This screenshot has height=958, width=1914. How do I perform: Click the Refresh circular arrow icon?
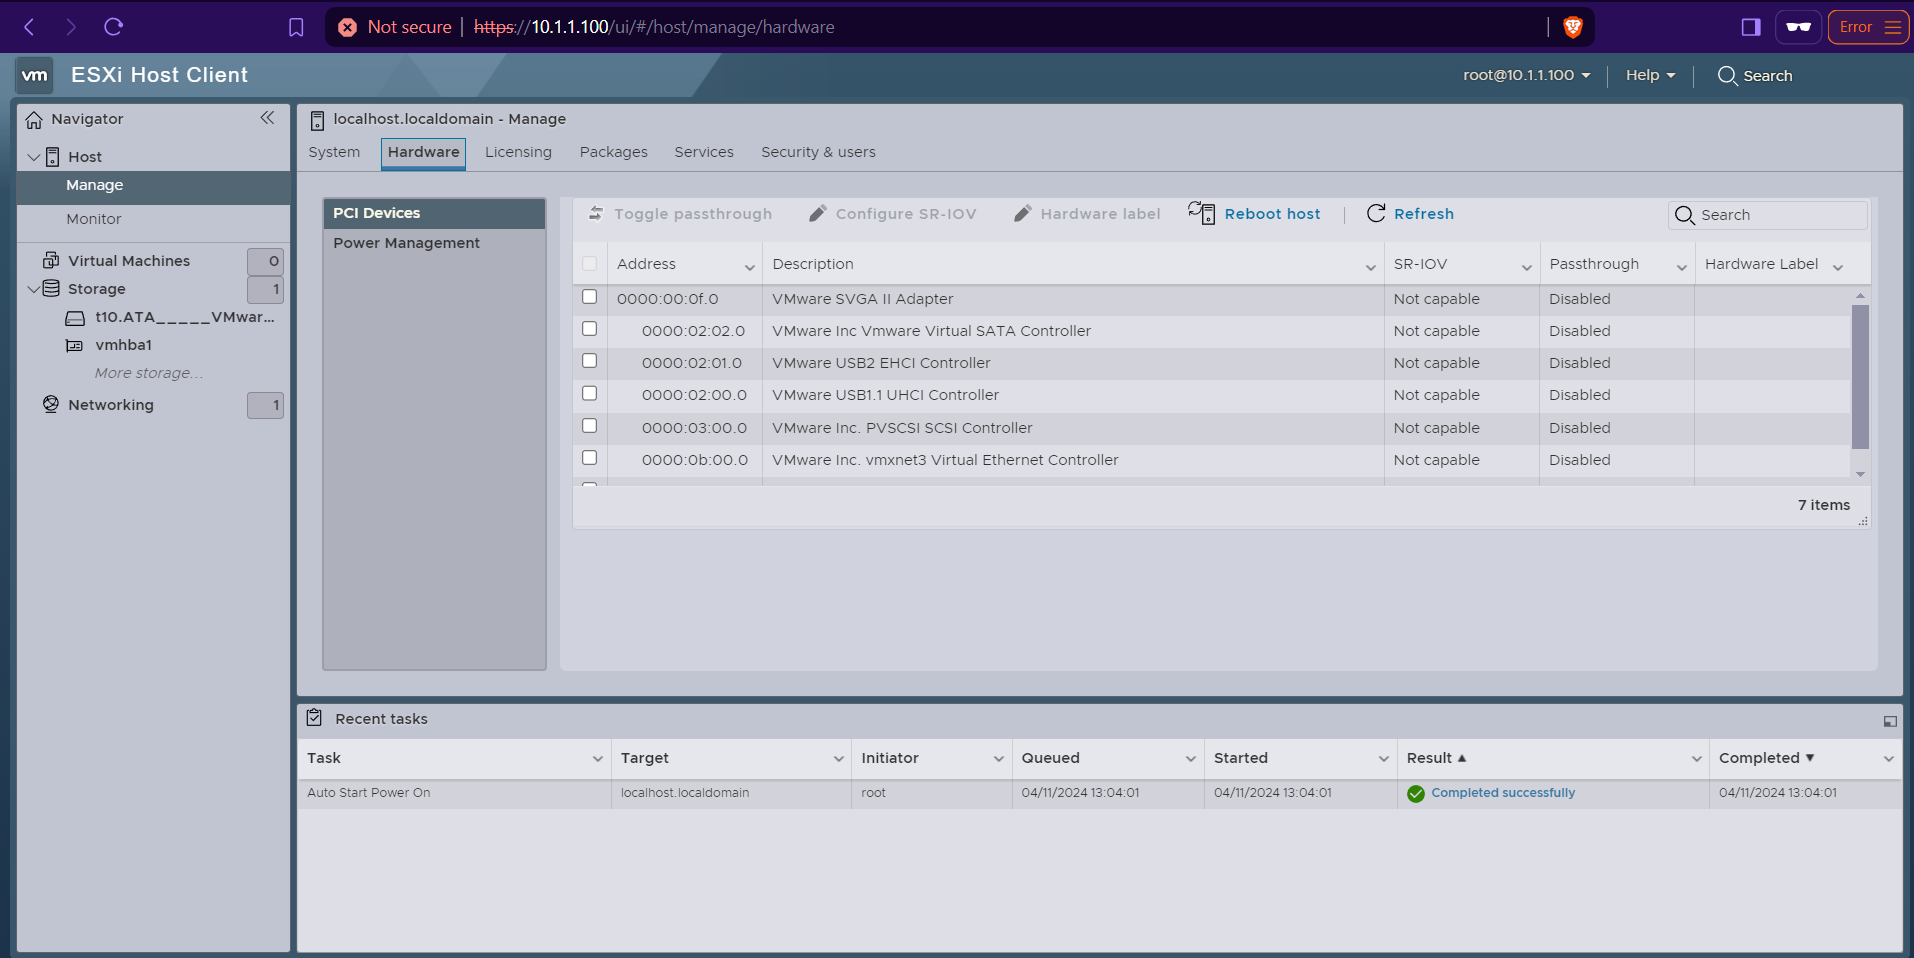[x=1376, y=213]
